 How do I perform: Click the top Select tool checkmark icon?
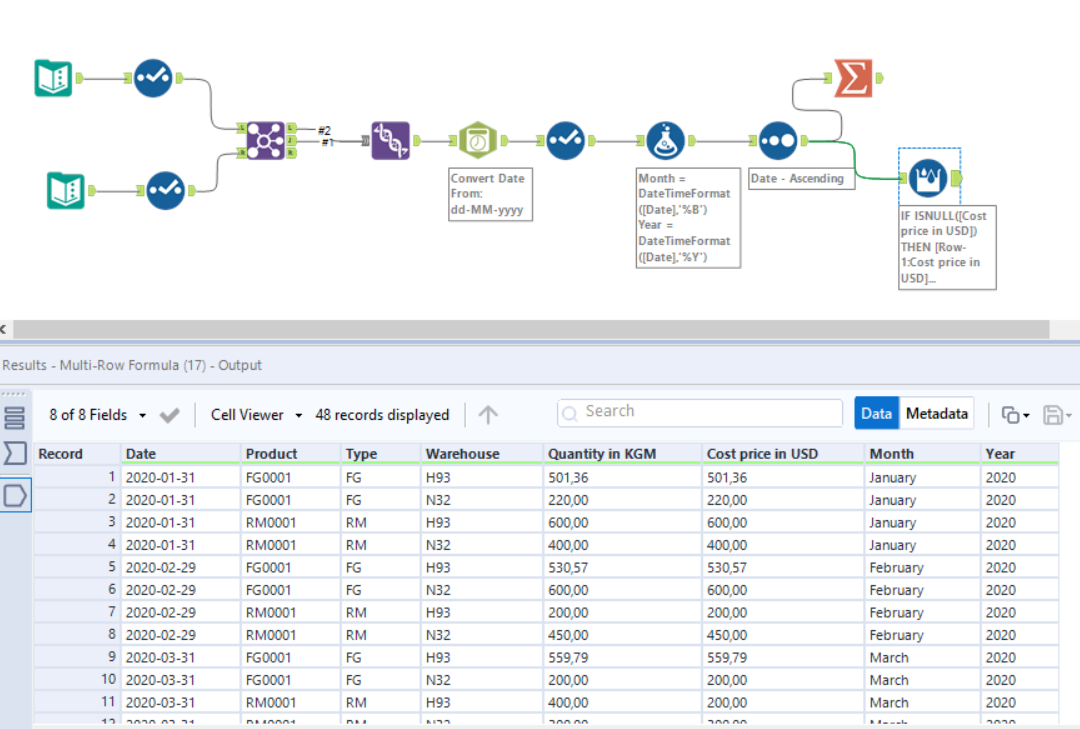pos(153,78)
